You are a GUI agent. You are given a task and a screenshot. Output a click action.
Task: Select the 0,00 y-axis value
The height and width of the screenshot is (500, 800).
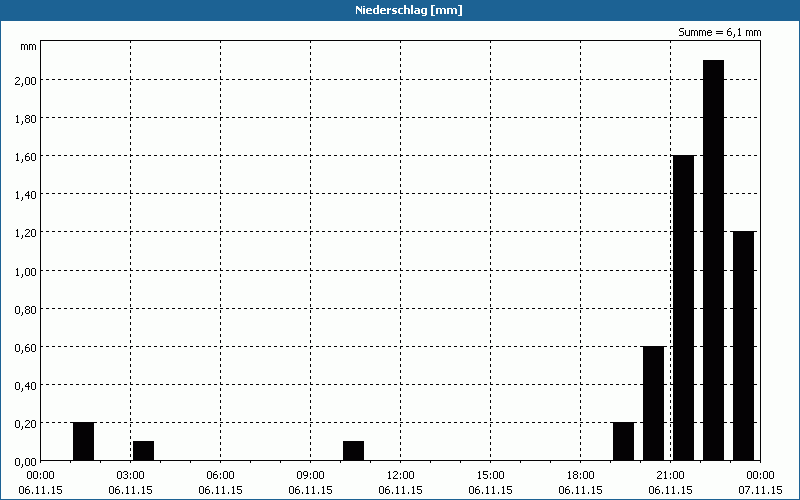pyautogui.click(x=25, y=462)
